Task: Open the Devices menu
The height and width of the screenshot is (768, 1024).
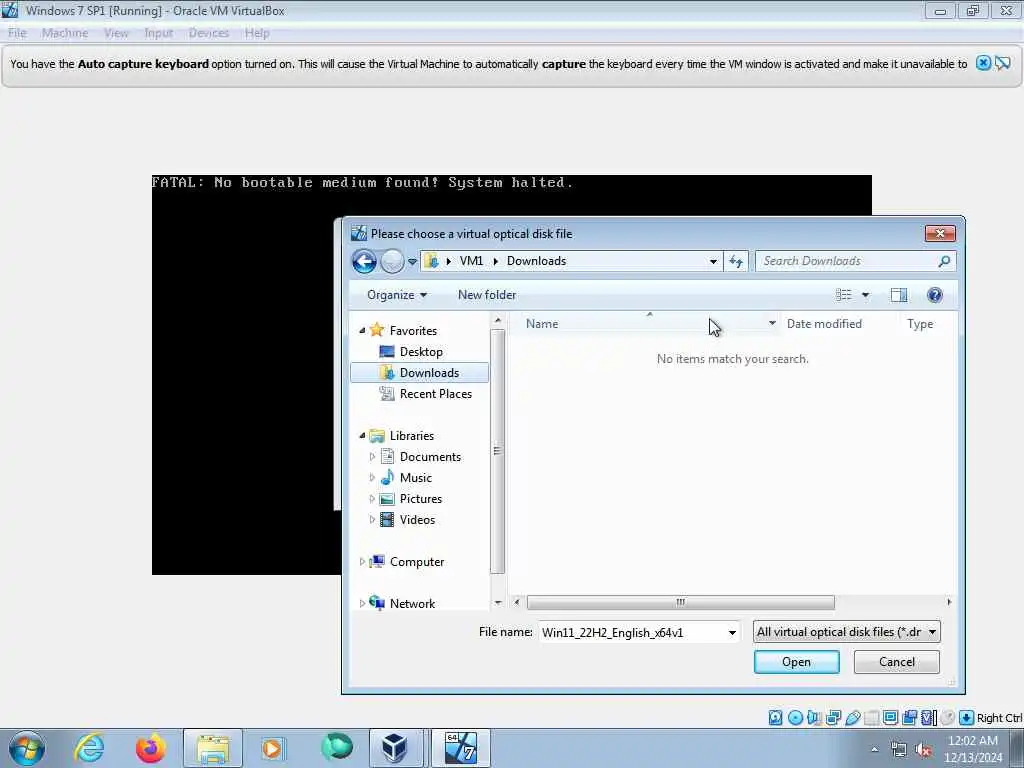Action: tap(209, 33)
